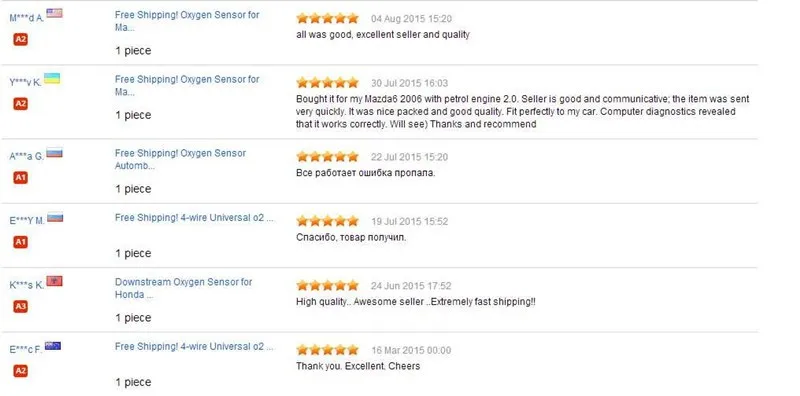
Task: Click the A3 badge under K***s K.
Action: (20, 307)
